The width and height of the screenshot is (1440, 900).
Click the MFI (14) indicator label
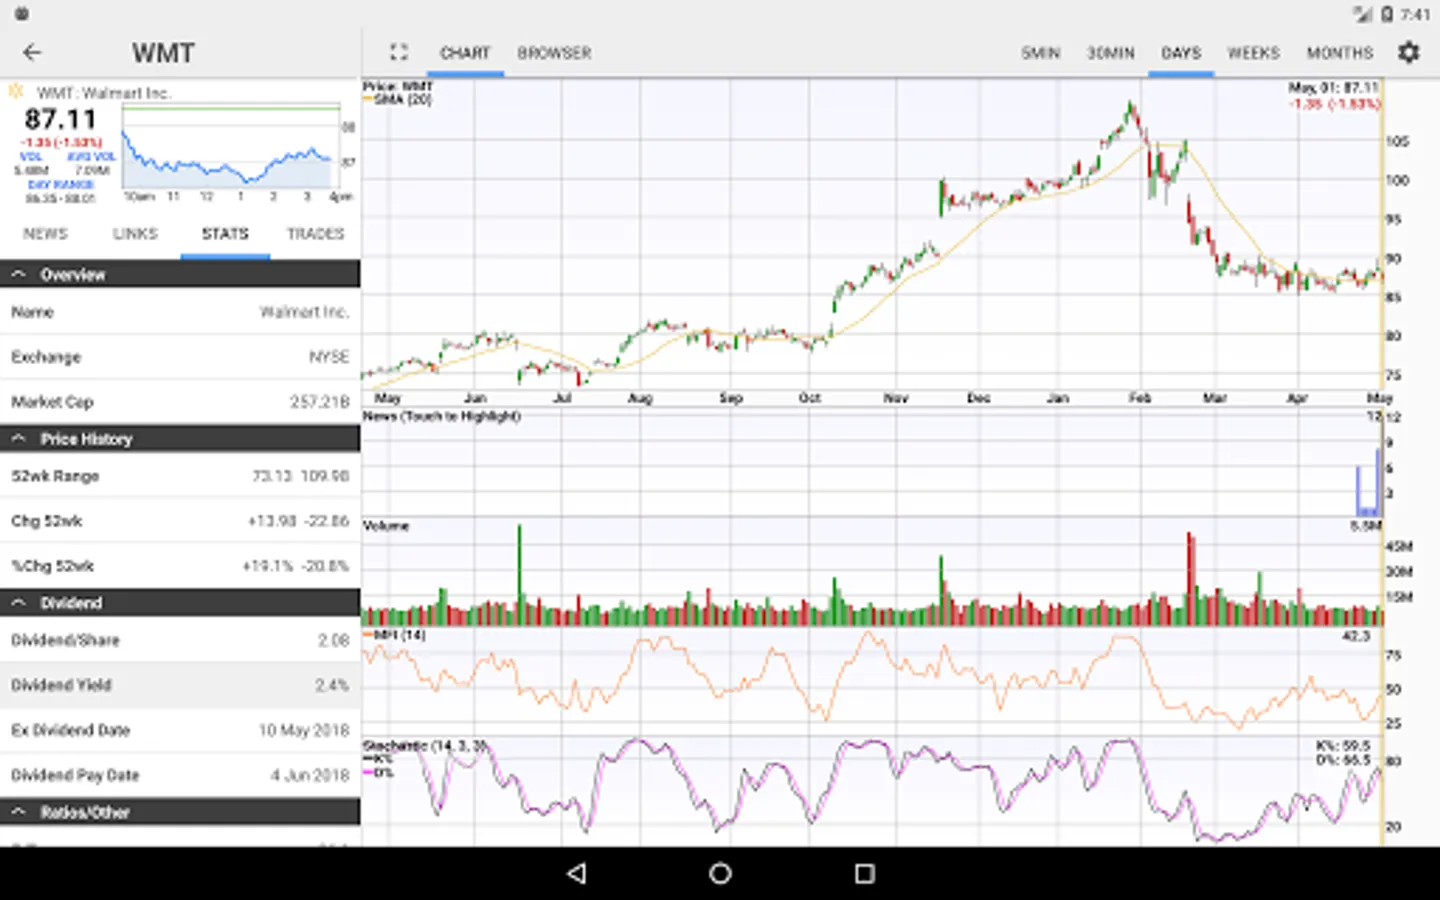(x=399, y=635)
